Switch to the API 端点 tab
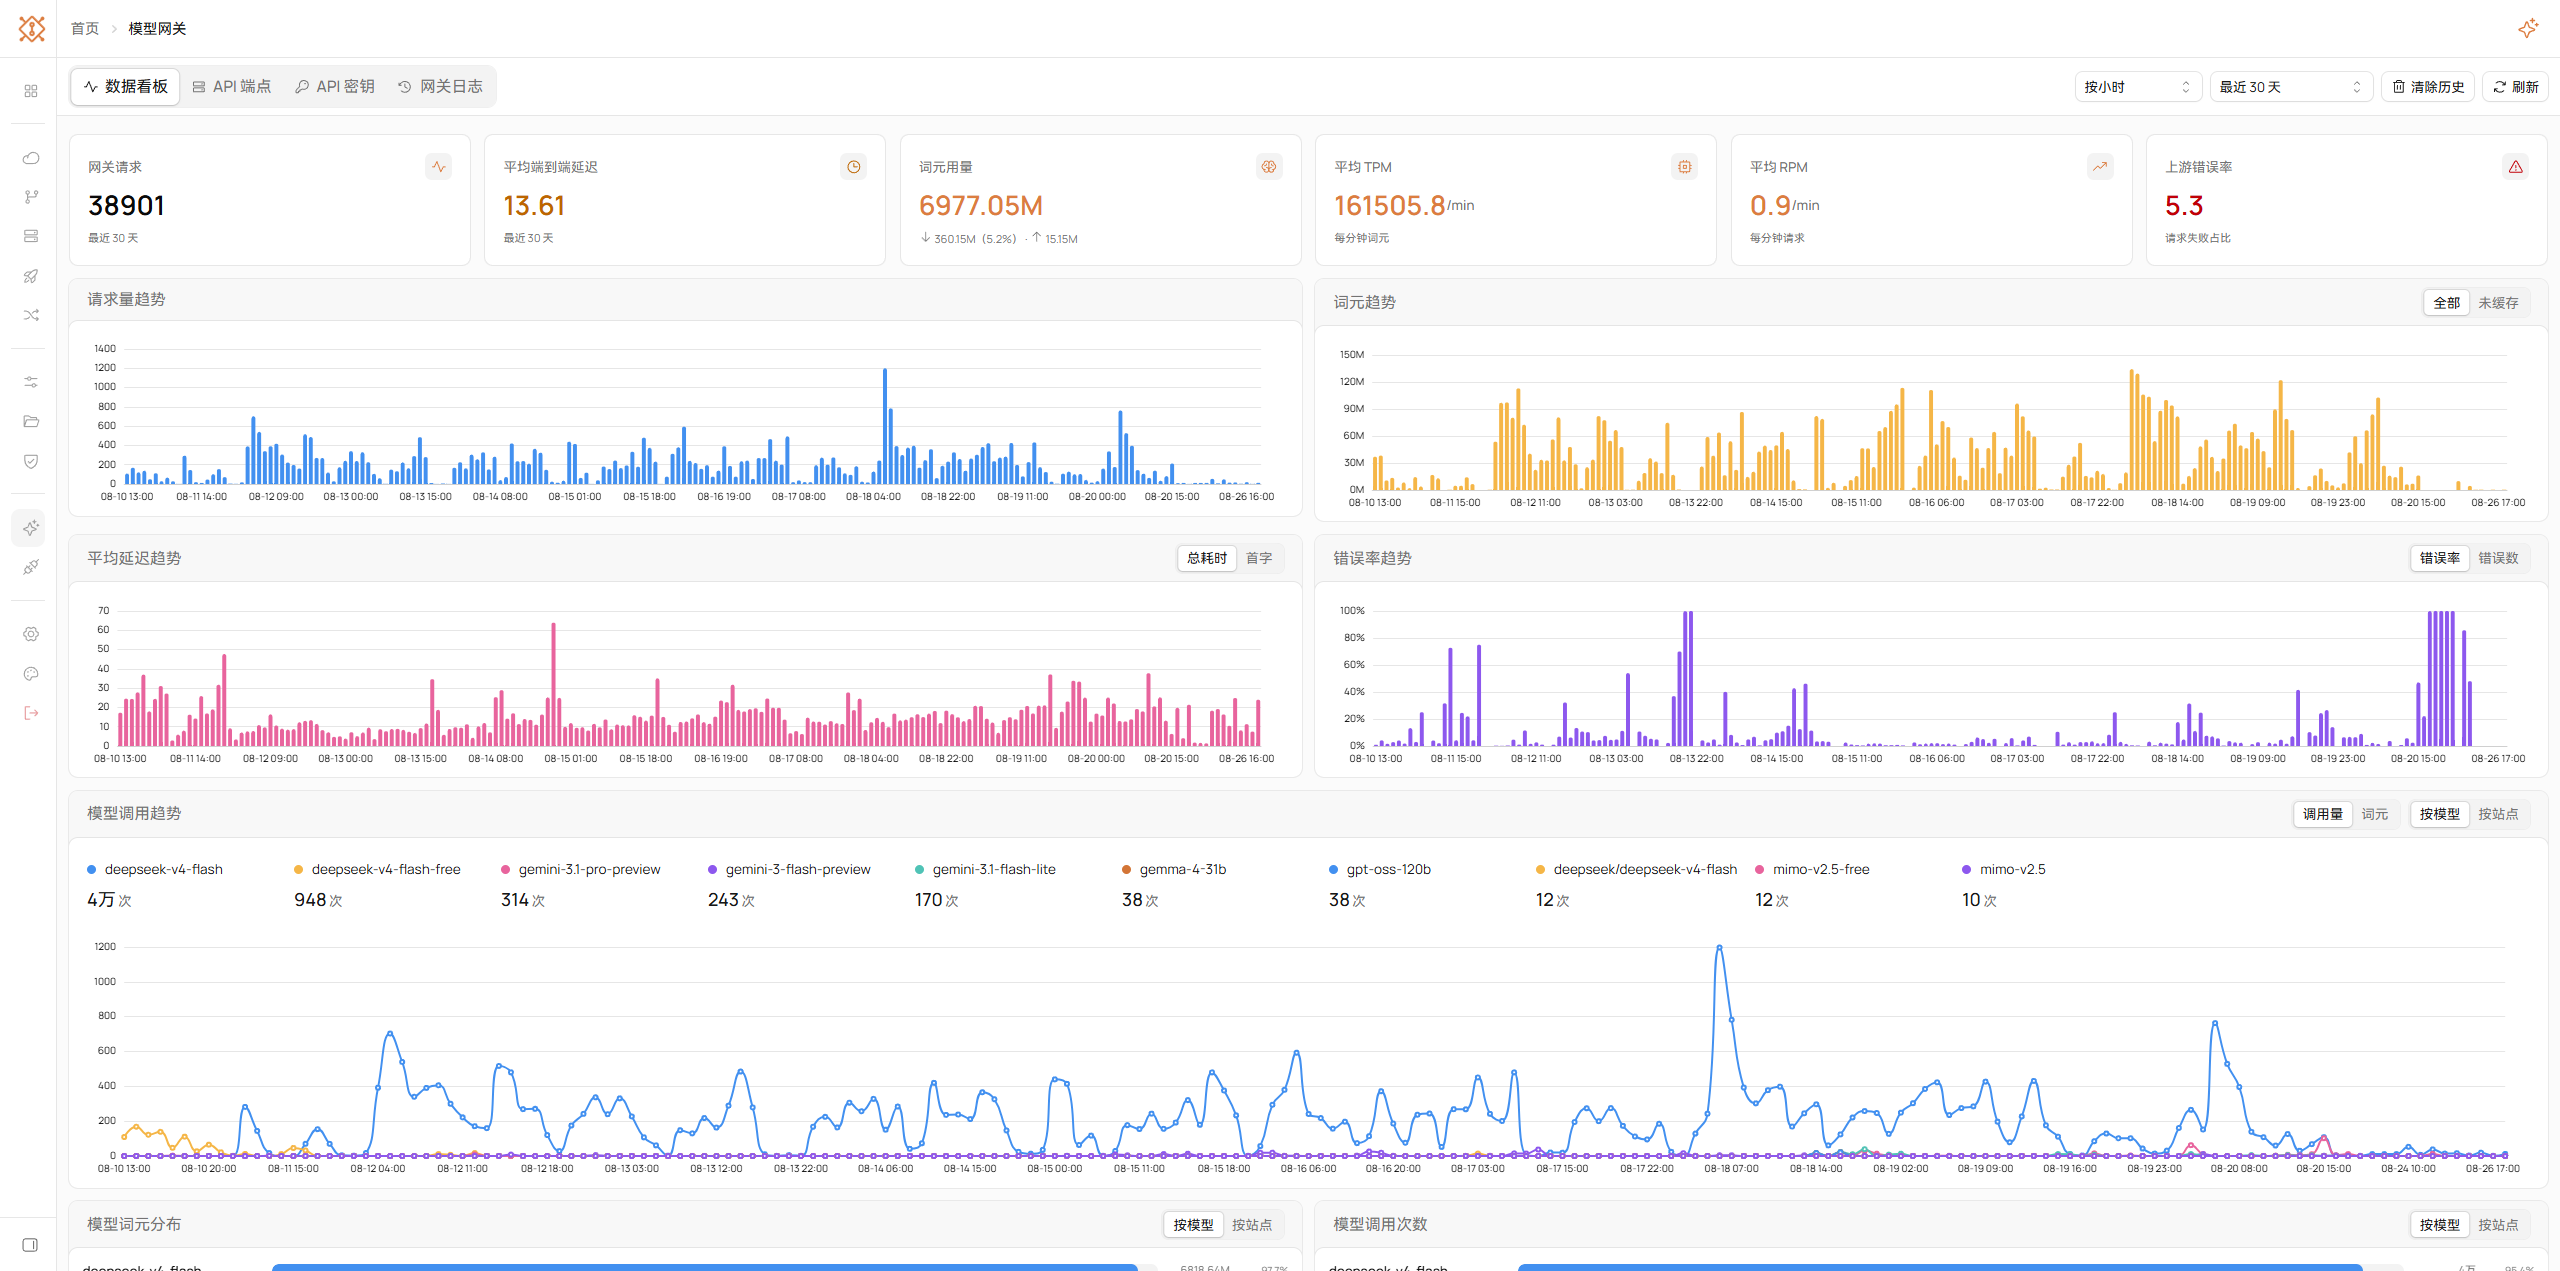 [232, 87]
